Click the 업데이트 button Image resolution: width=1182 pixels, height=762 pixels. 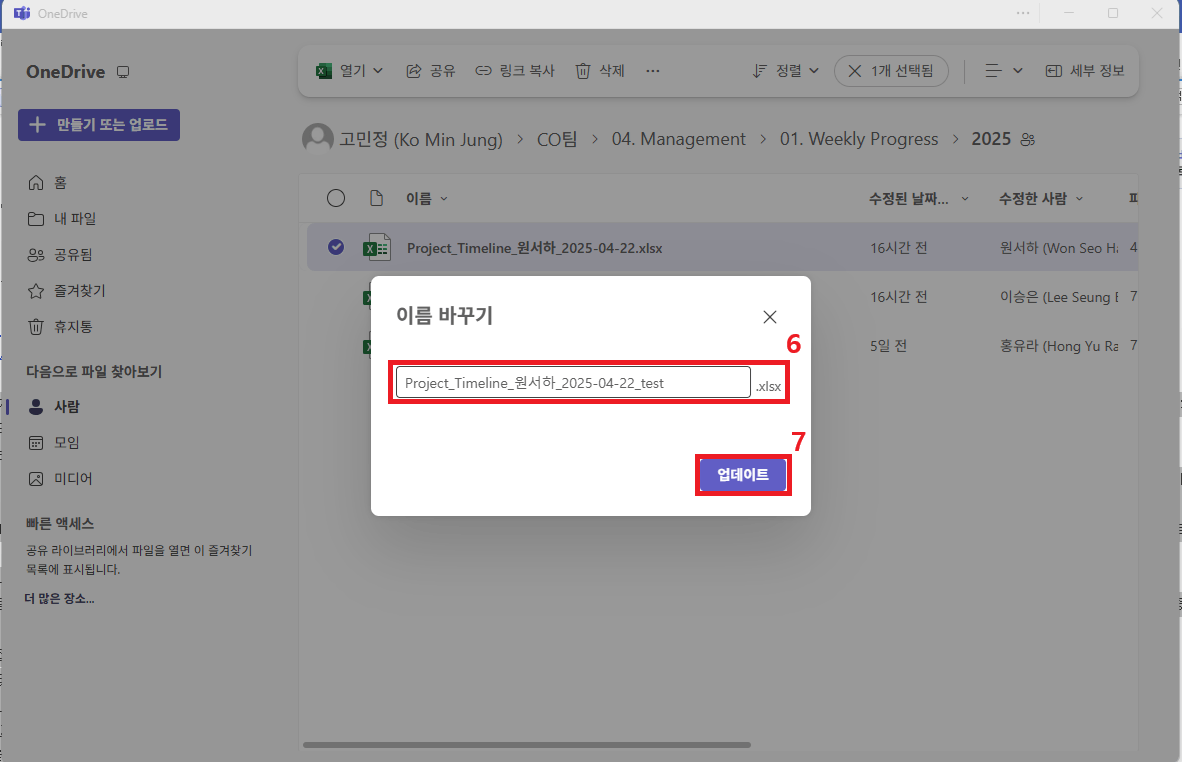pyautogui.click(x=743, y=475)
